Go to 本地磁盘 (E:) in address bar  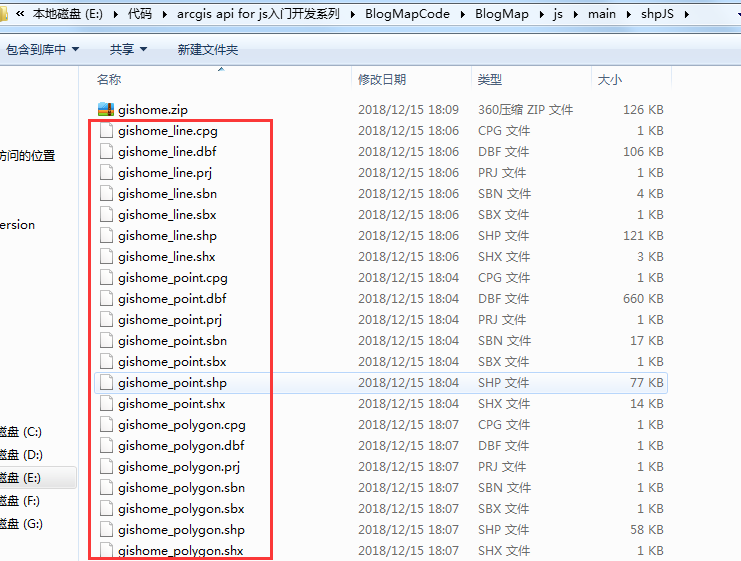68,14
